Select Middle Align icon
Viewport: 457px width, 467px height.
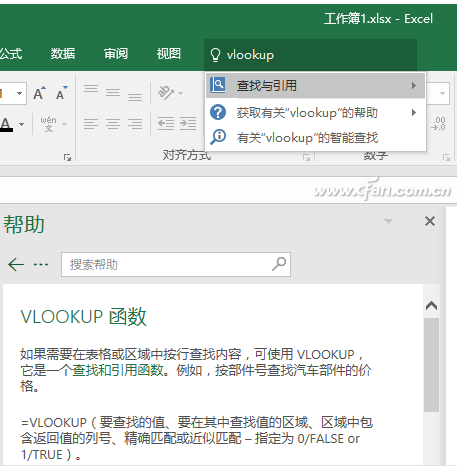click(x=113, y=92)
